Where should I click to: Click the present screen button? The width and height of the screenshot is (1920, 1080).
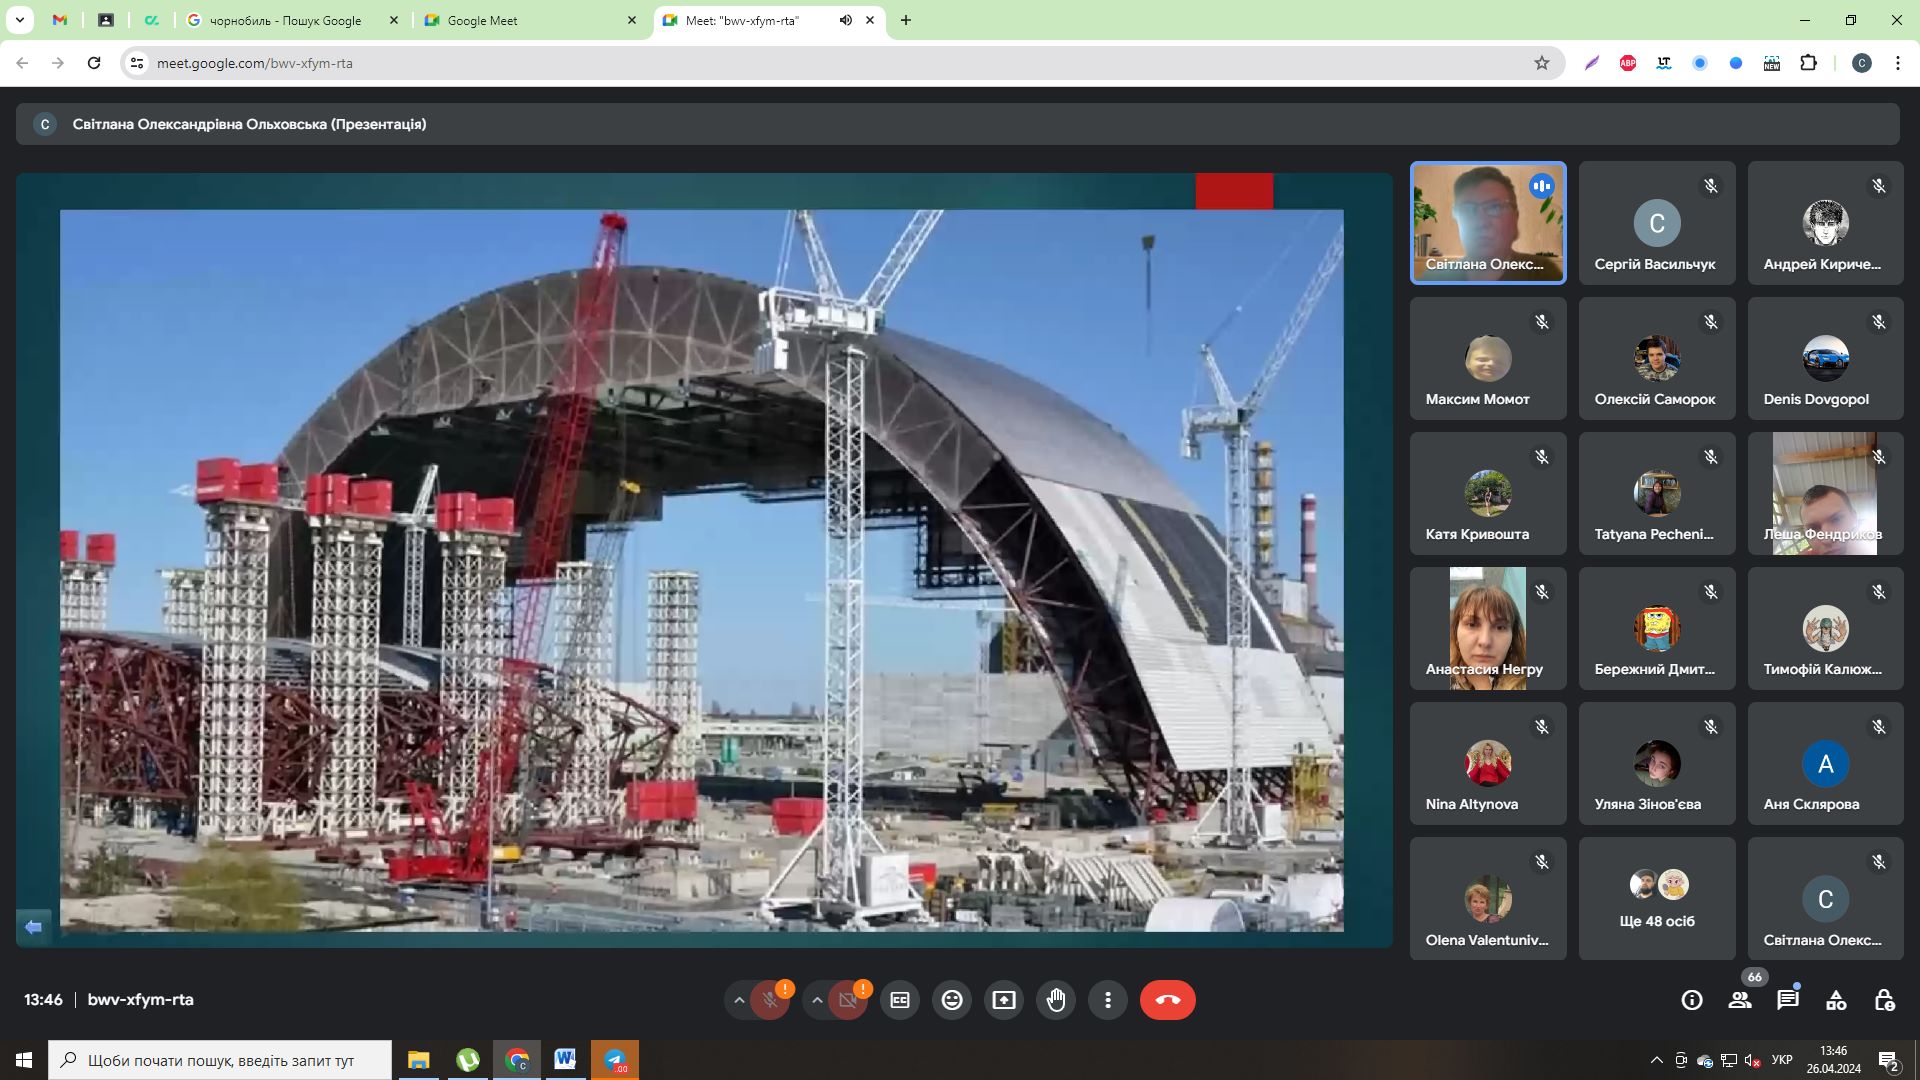coord(1004,1000)
